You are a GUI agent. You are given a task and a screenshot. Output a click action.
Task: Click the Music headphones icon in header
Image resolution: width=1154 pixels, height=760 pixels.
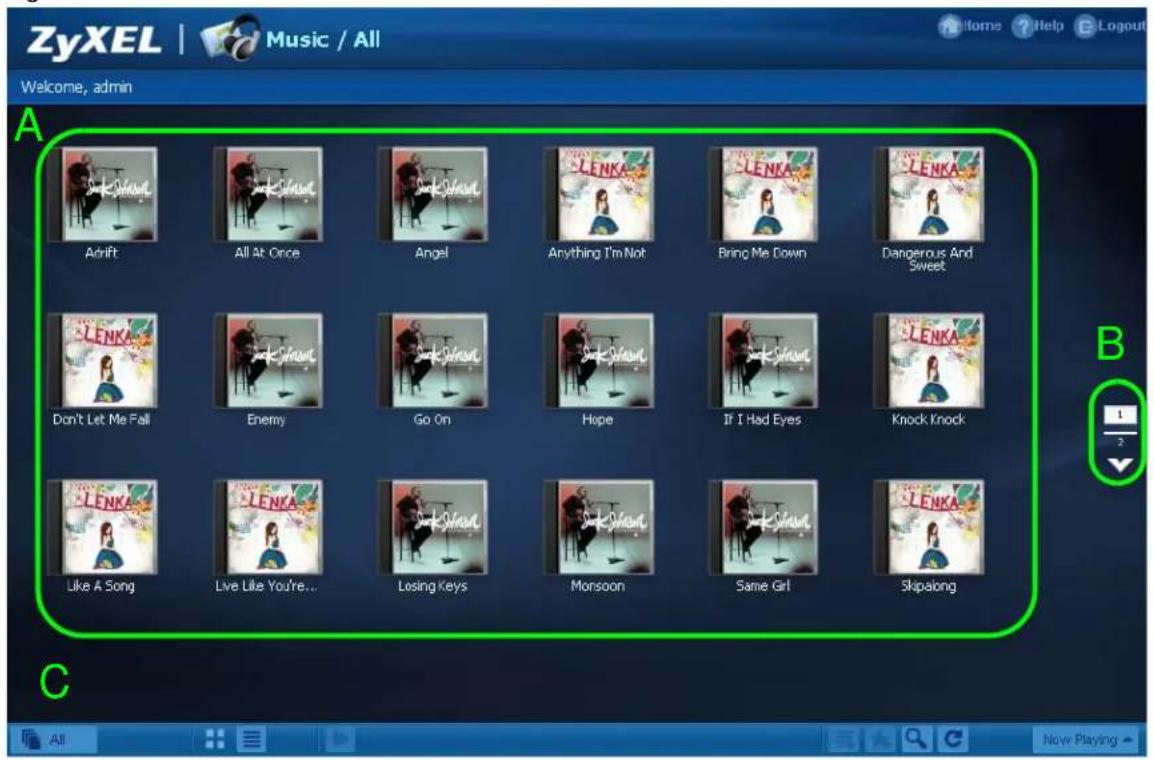[x=230, y=38]
